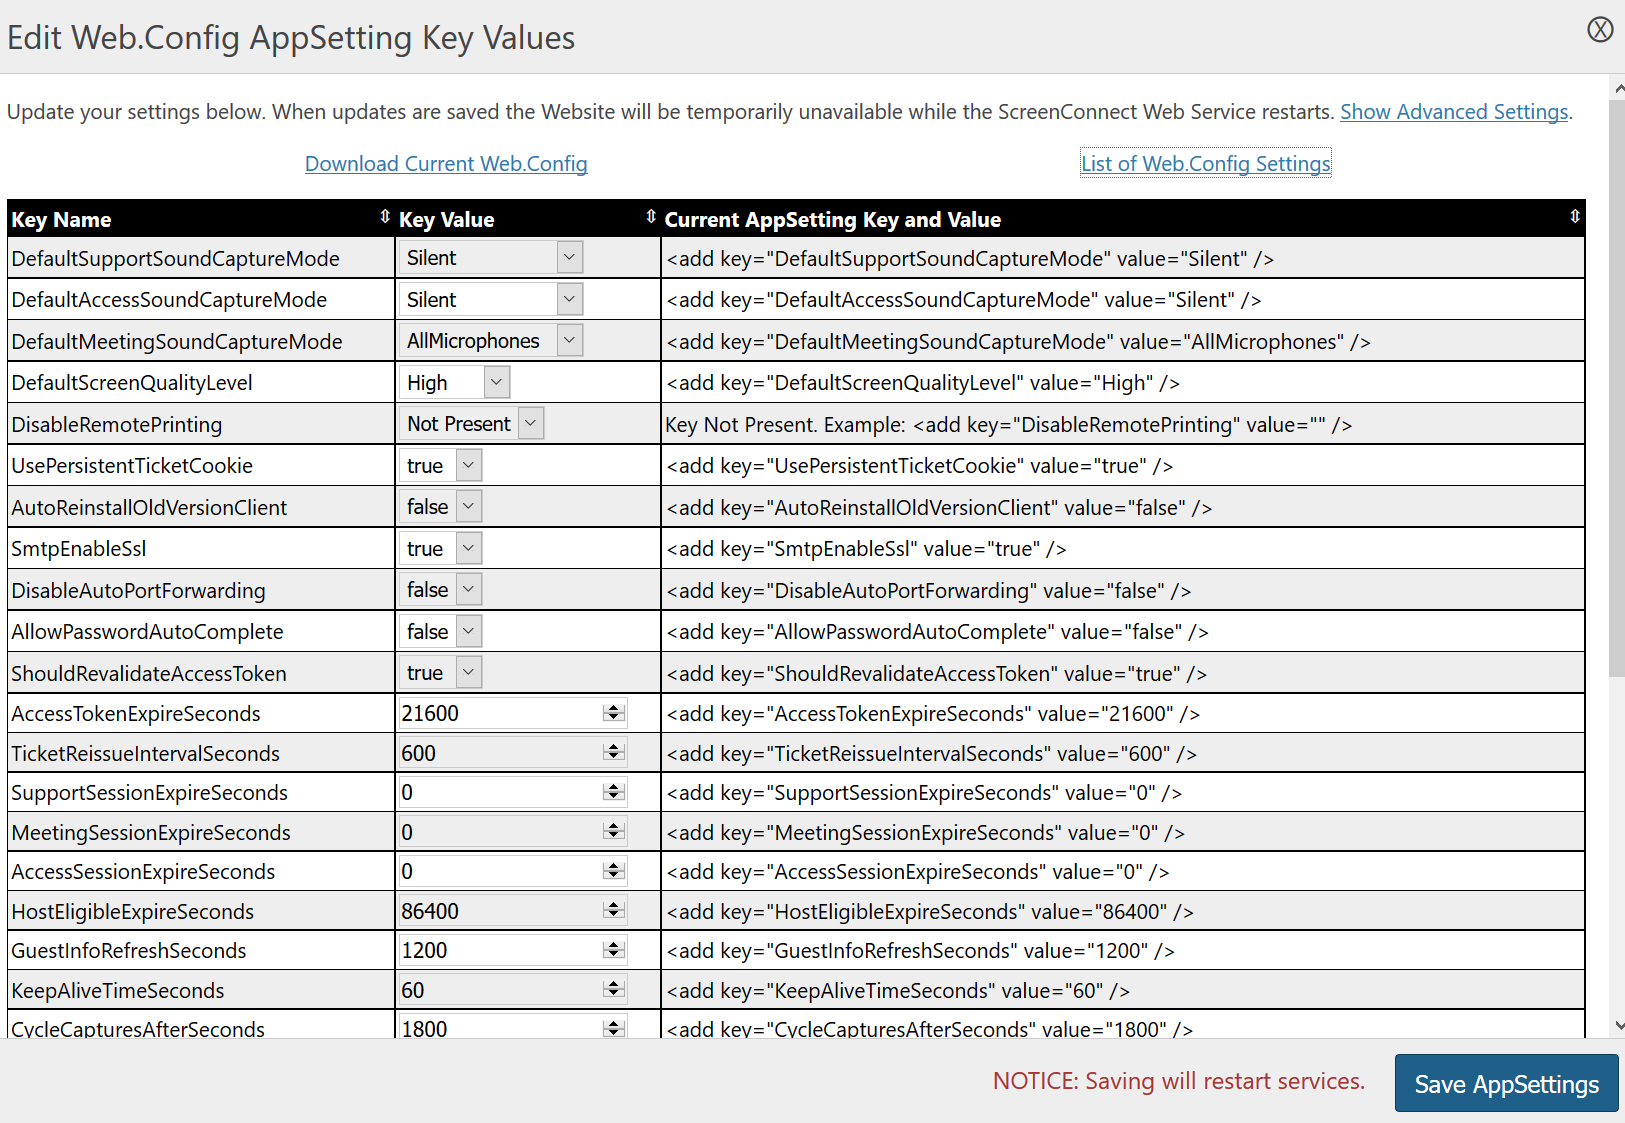This screenshot has width=1625, height=1123.
Task: Click scrollbar down arrow
Action: coord(1619,1026)
